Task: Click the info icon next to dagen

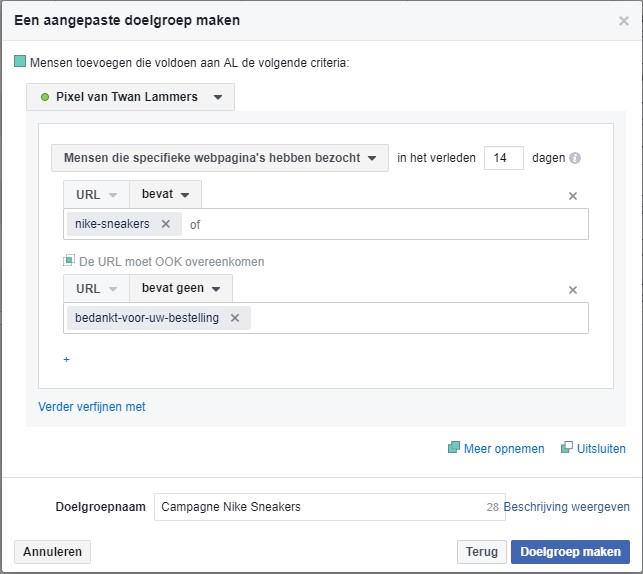Action: 575,158
